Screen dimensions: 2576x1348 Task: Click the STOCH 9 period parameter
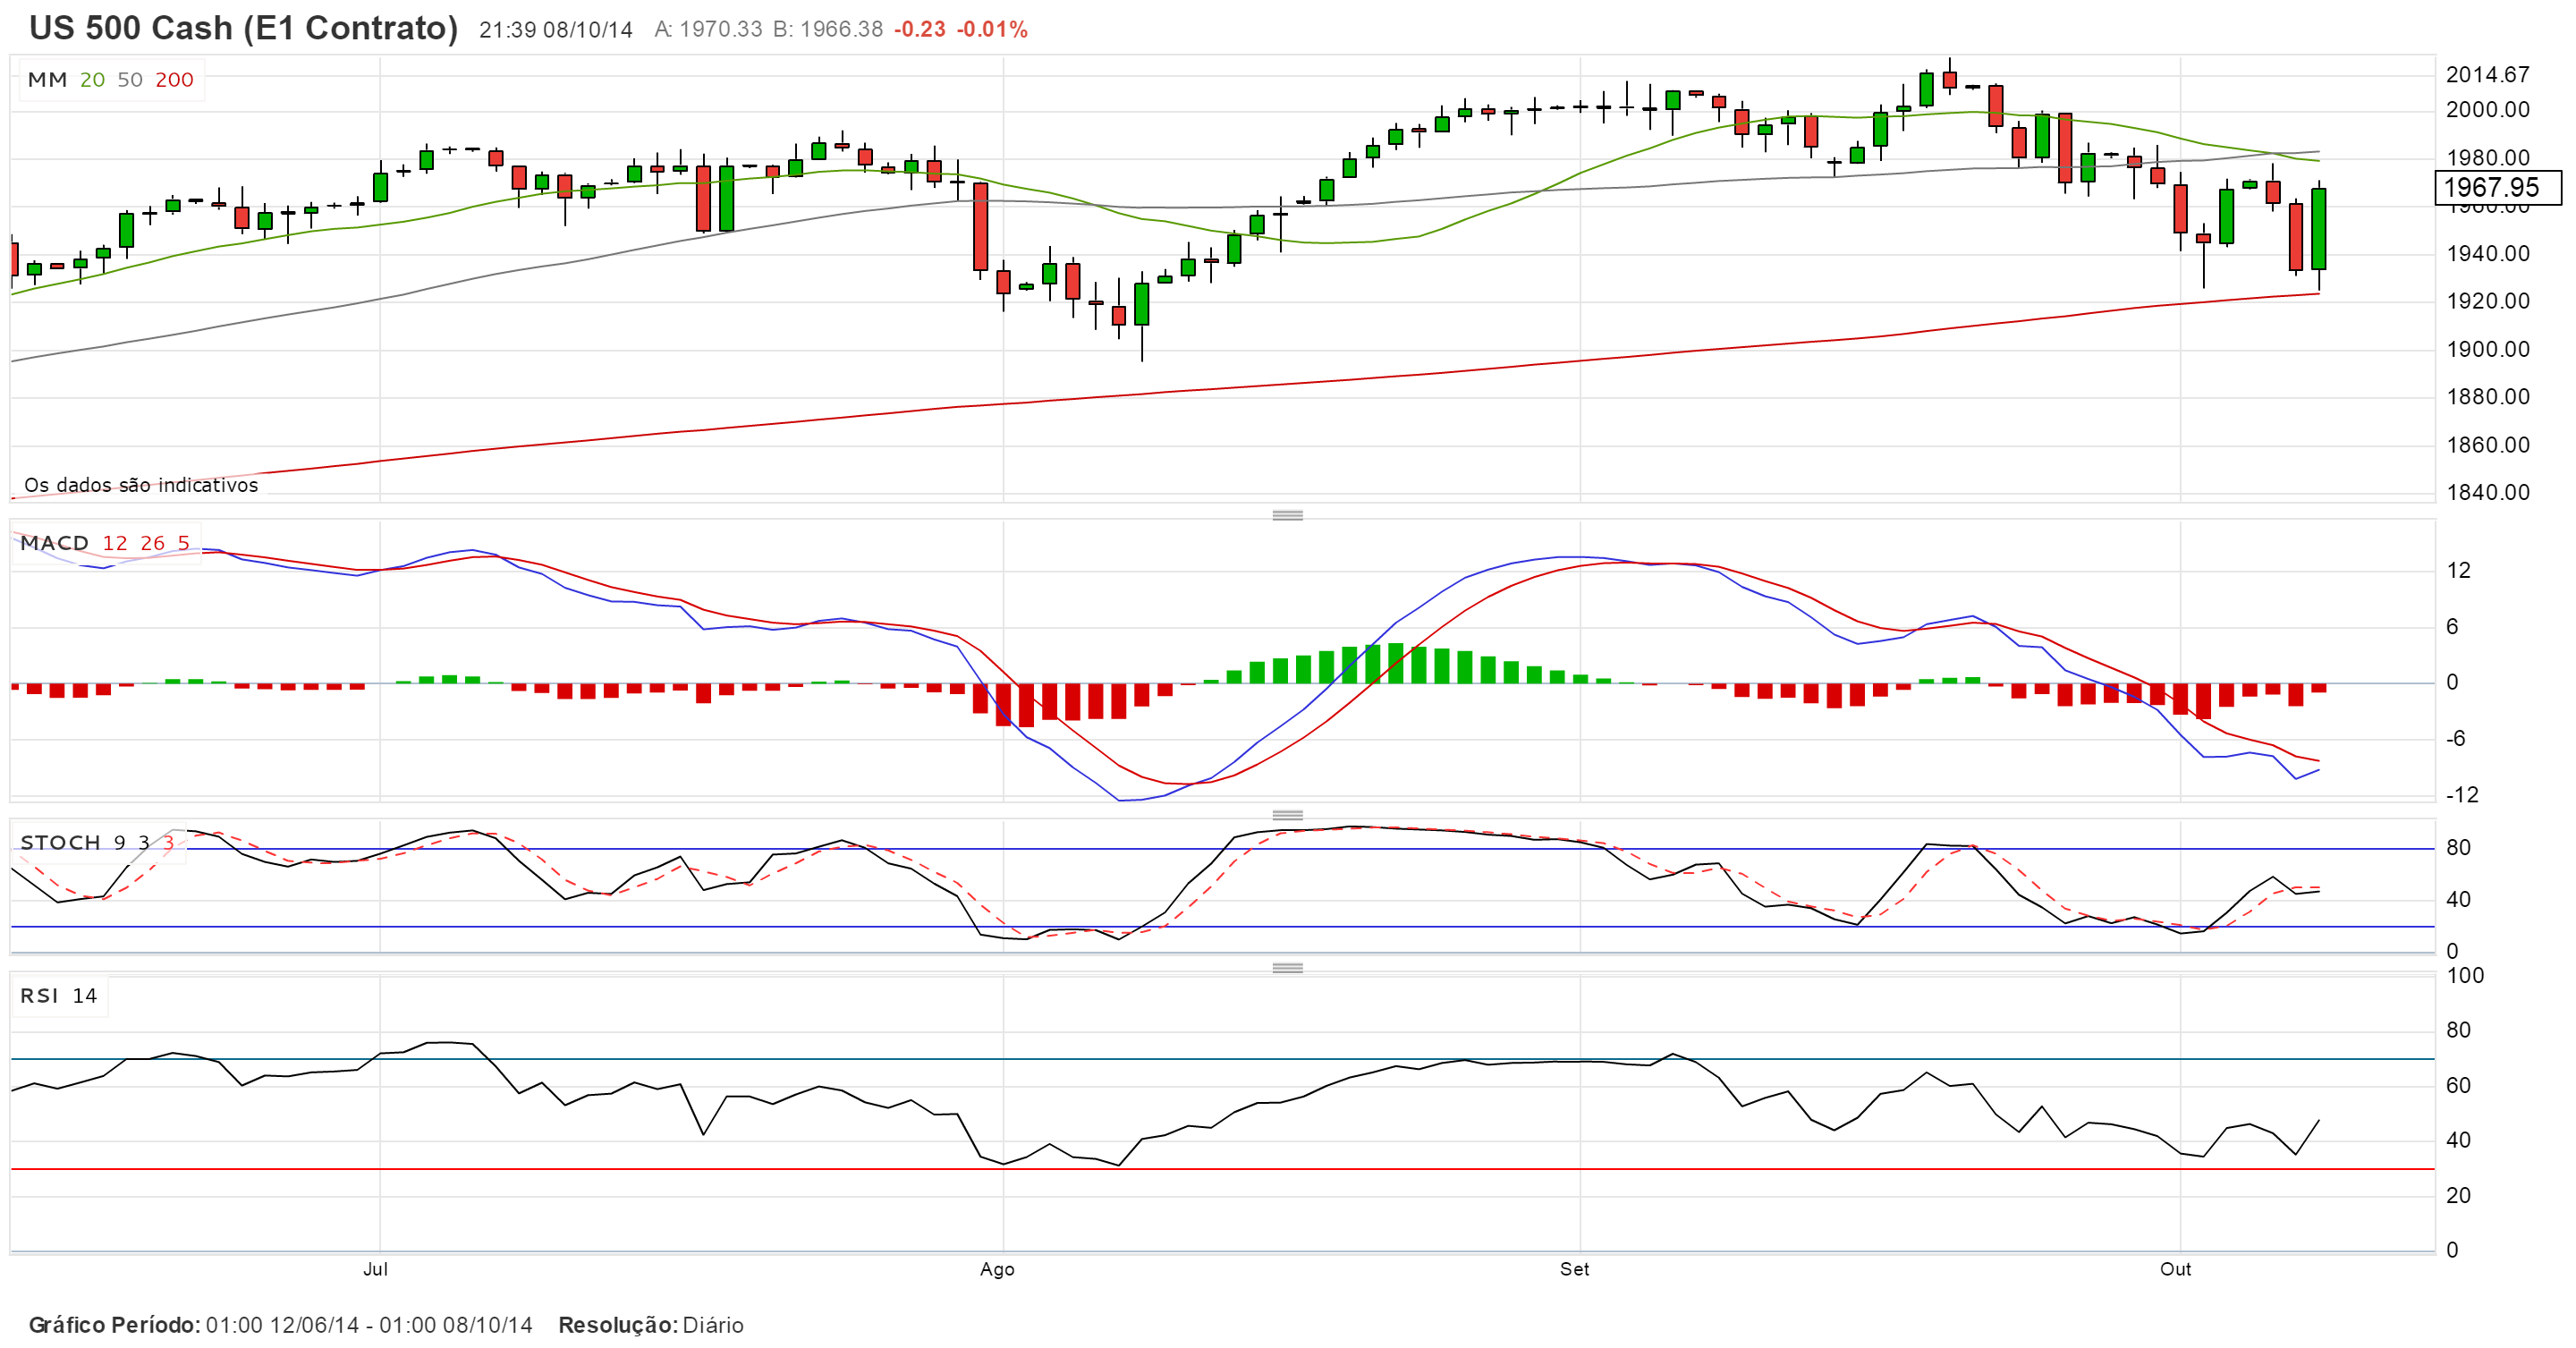pyautogui.click(x=120, y=842)
